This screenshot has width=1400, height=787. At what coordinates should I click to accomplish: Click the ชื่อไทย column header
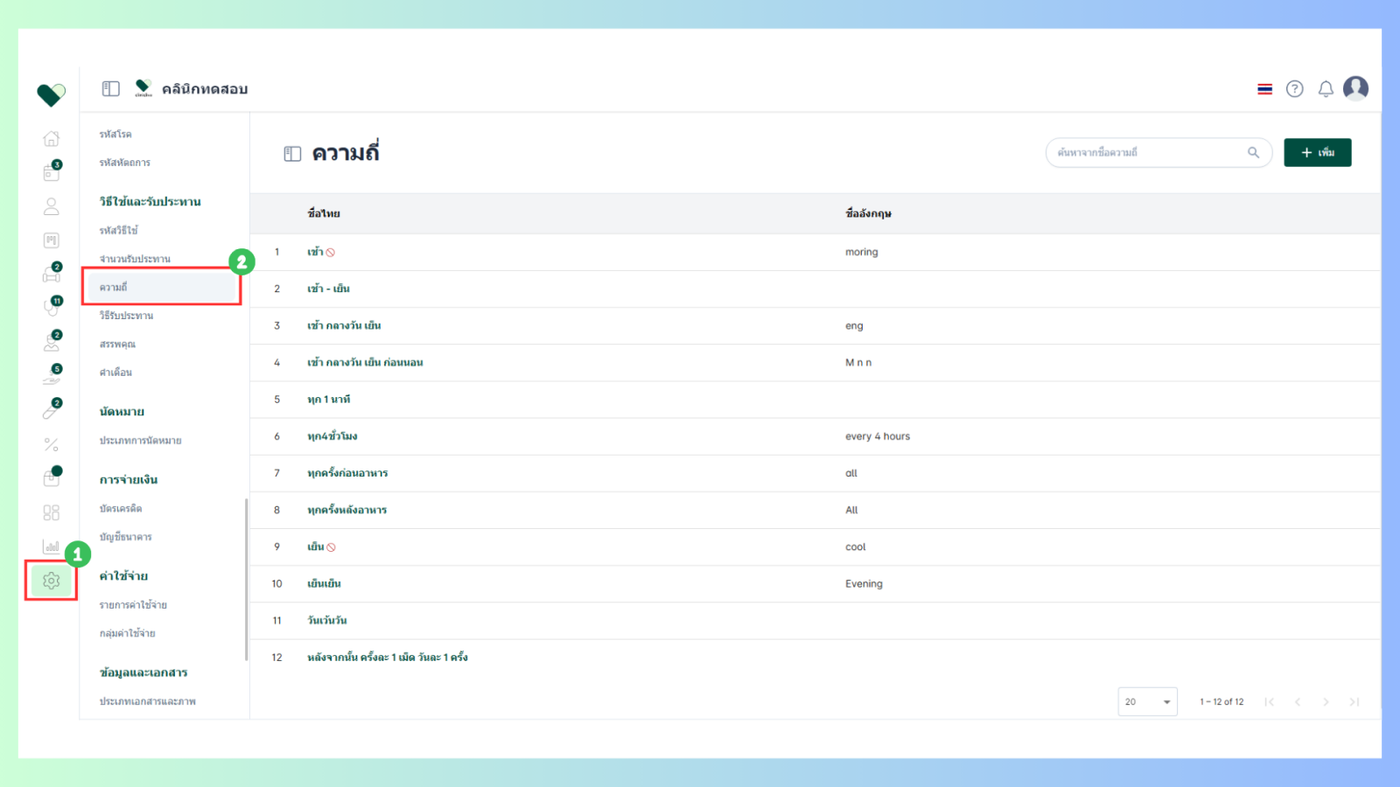pos(324,214)
